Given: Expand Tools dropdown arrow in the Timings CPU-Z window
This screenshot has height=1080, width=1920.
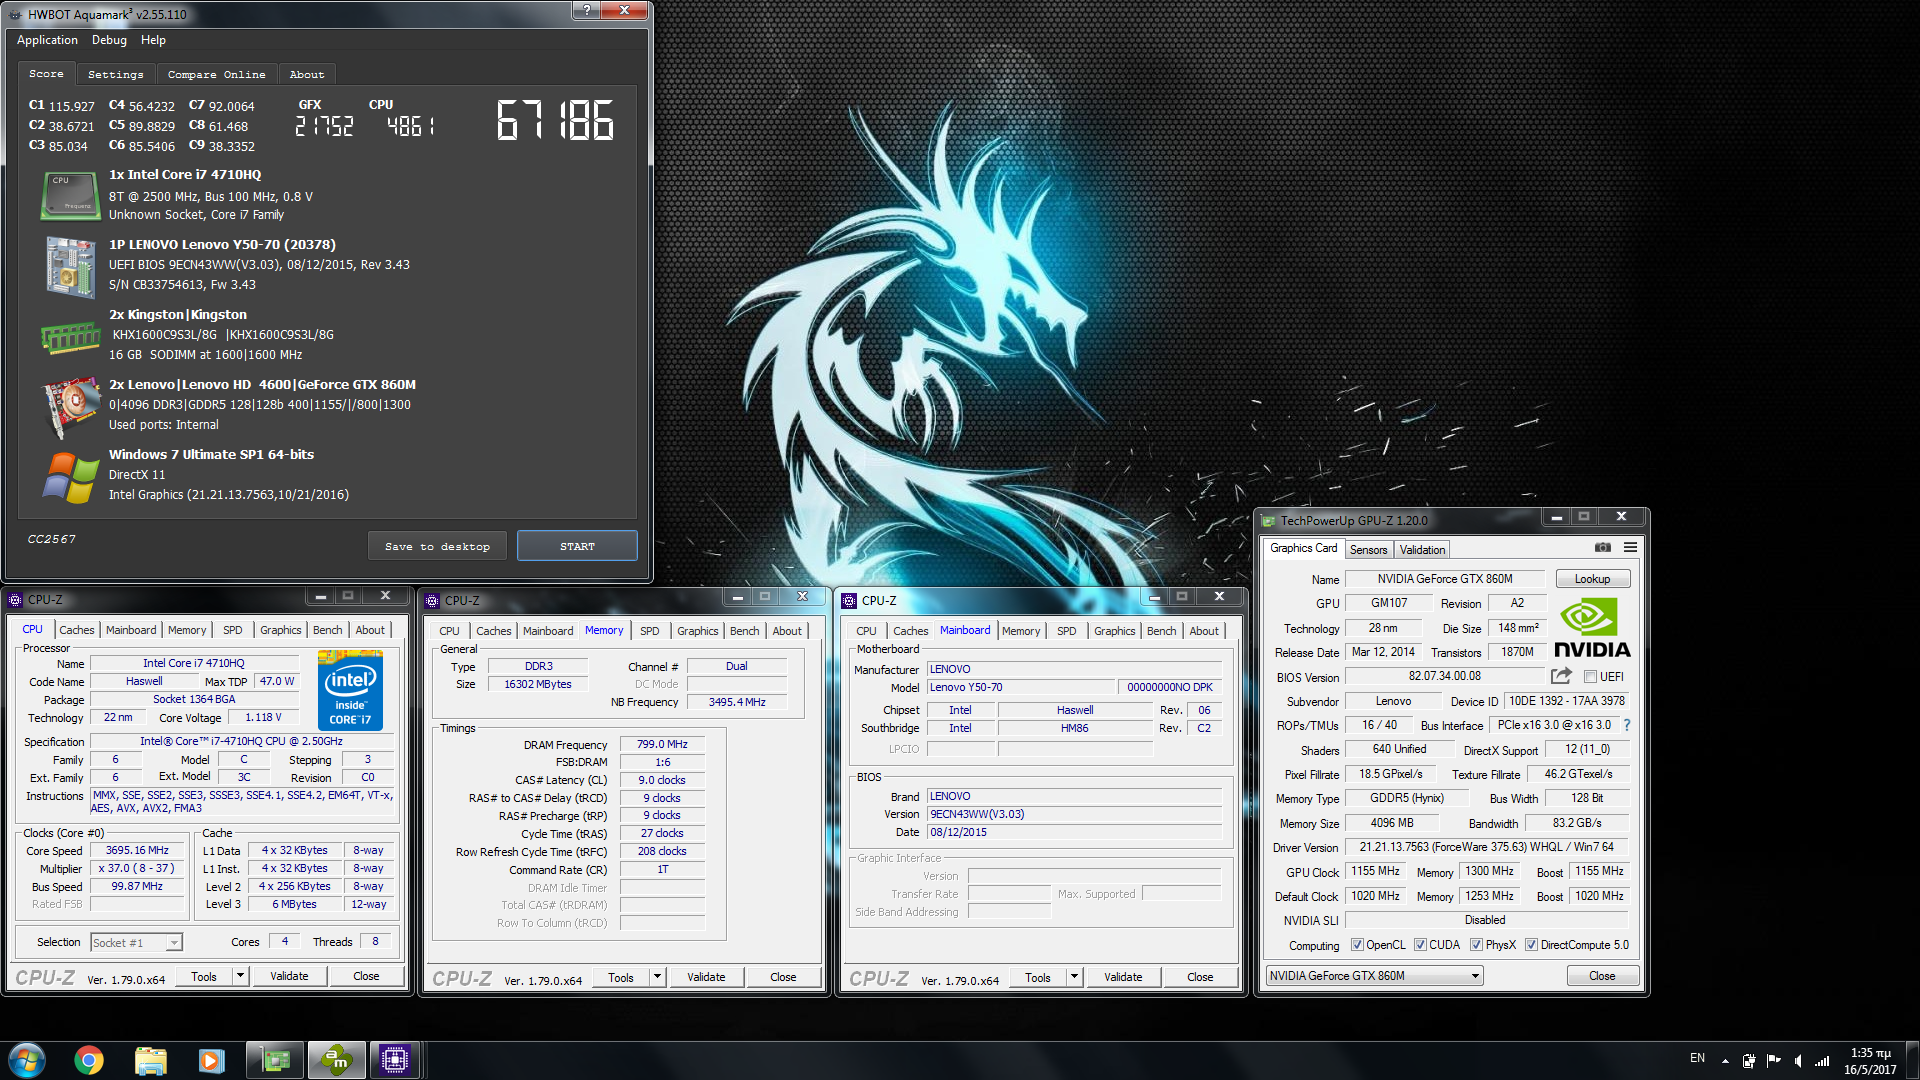Looking at the screenshot, I should 657,977.
